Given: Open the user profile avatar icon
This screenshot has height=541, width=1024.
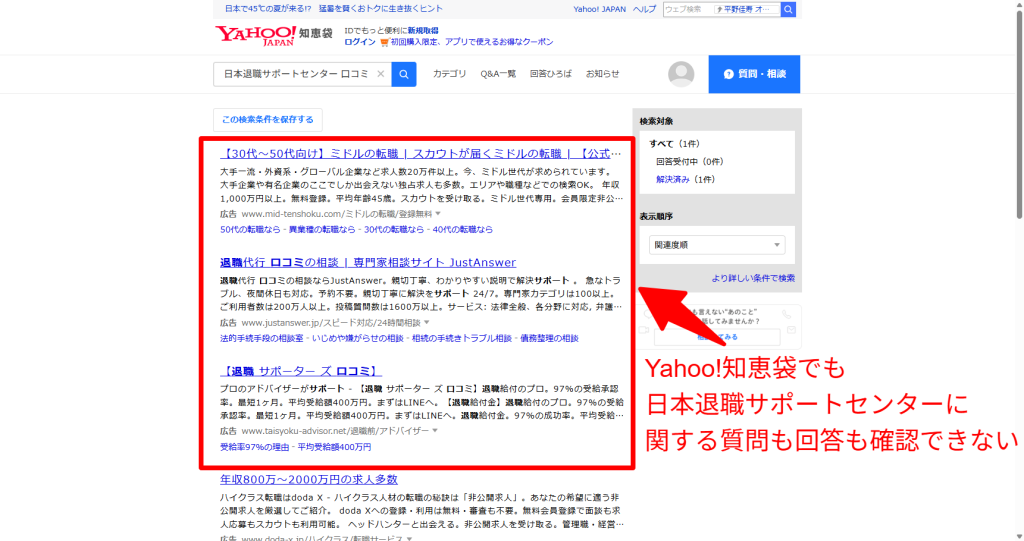Looking at the screenshot, I should tap(680, 74).
